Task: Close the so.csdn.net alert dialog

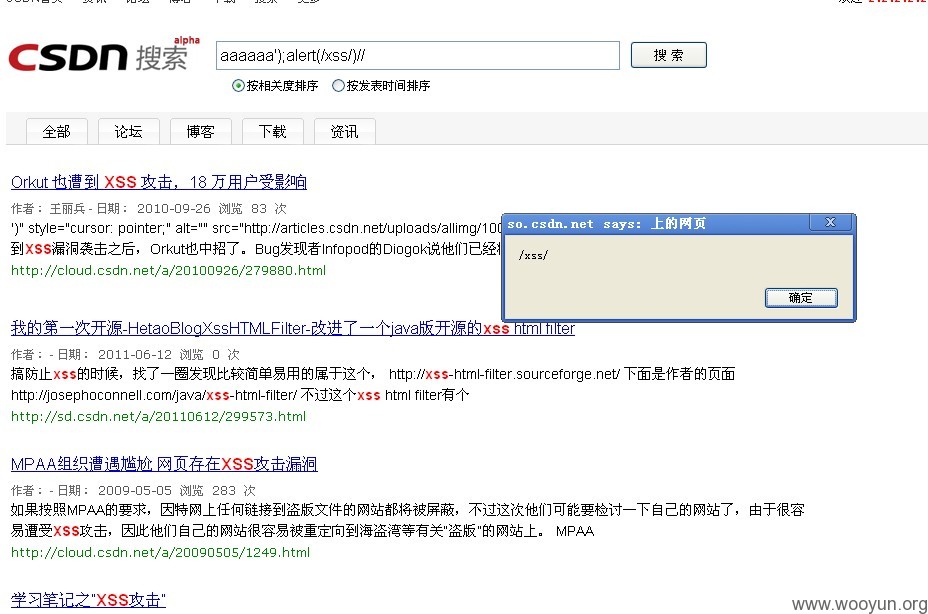Action: coord(830,223)
